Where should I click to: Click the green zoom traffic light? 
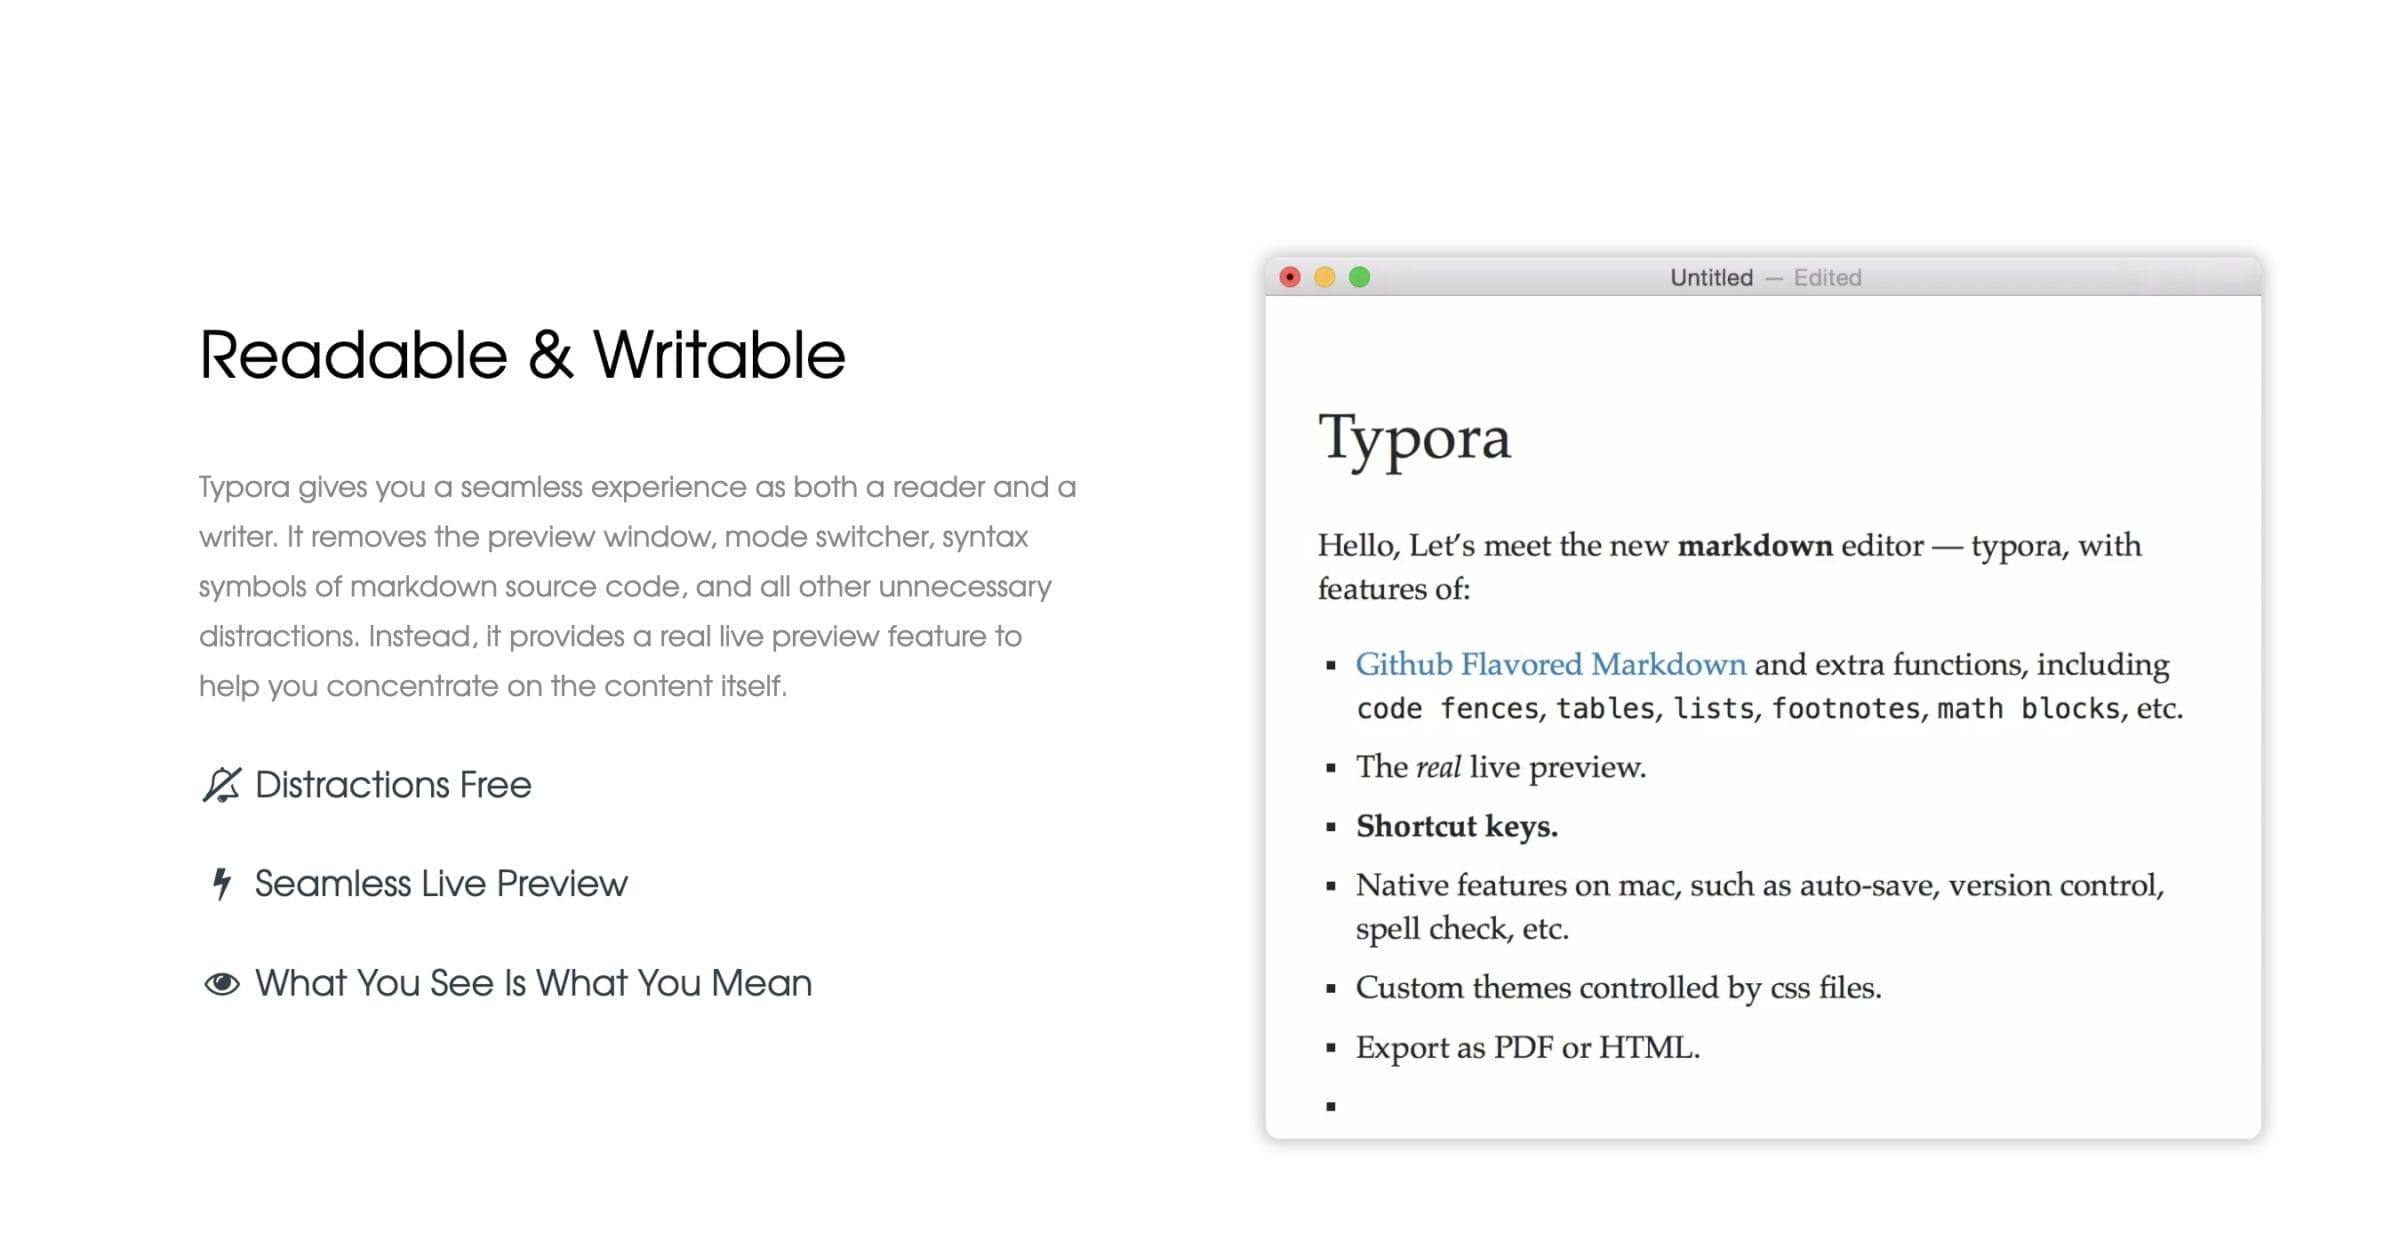(1358, 277)
